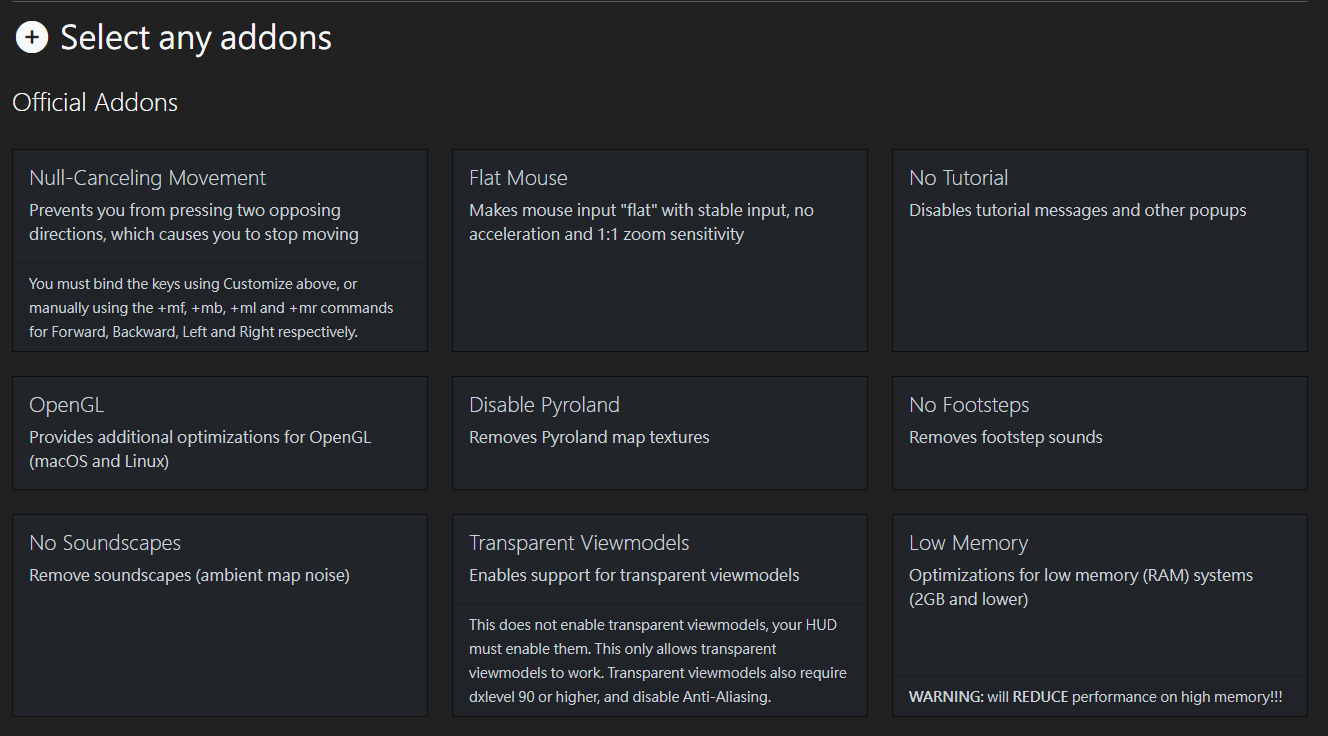Select the No Tutorial addon card
This screenshot has width=1328, height=736.
coord(1100,250)
